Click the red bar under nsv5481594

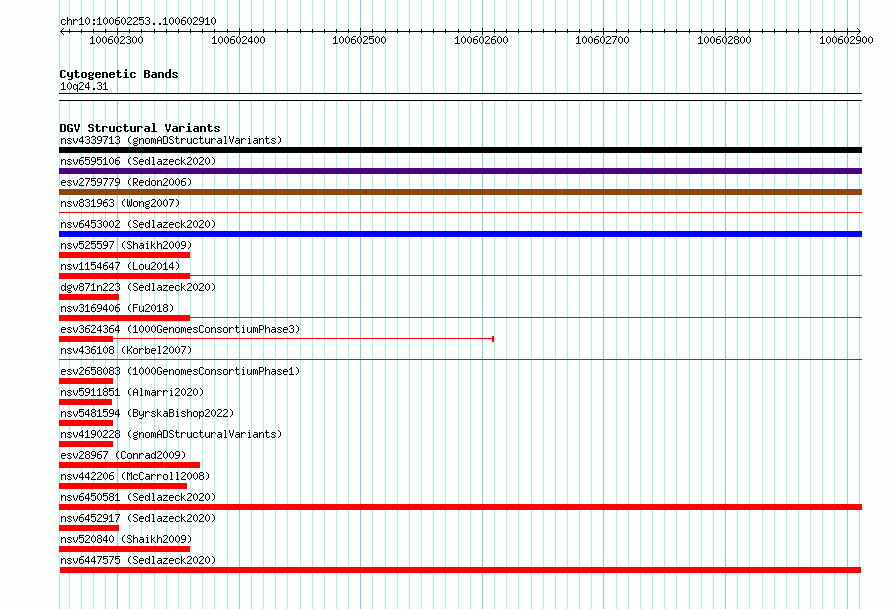click(x=86, y=423)
